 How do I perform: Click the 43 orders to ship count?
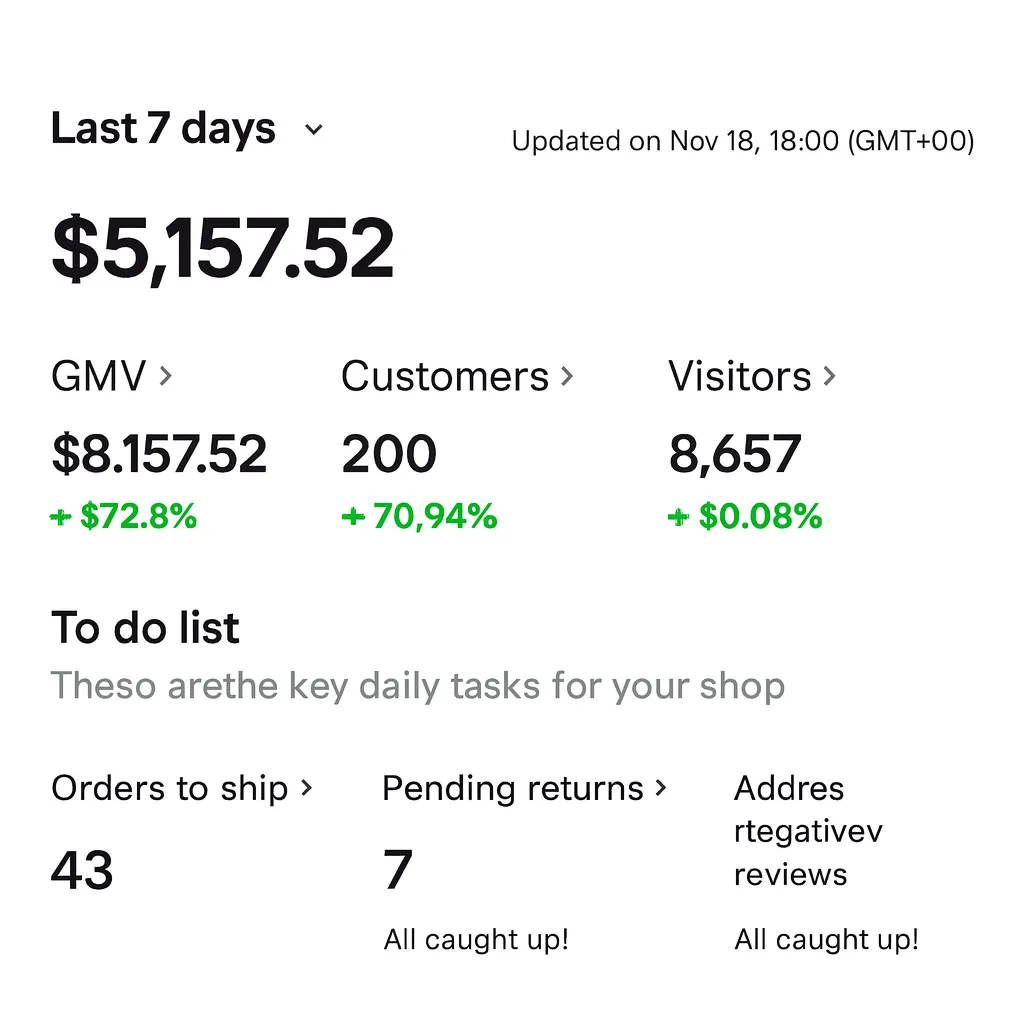82,869
